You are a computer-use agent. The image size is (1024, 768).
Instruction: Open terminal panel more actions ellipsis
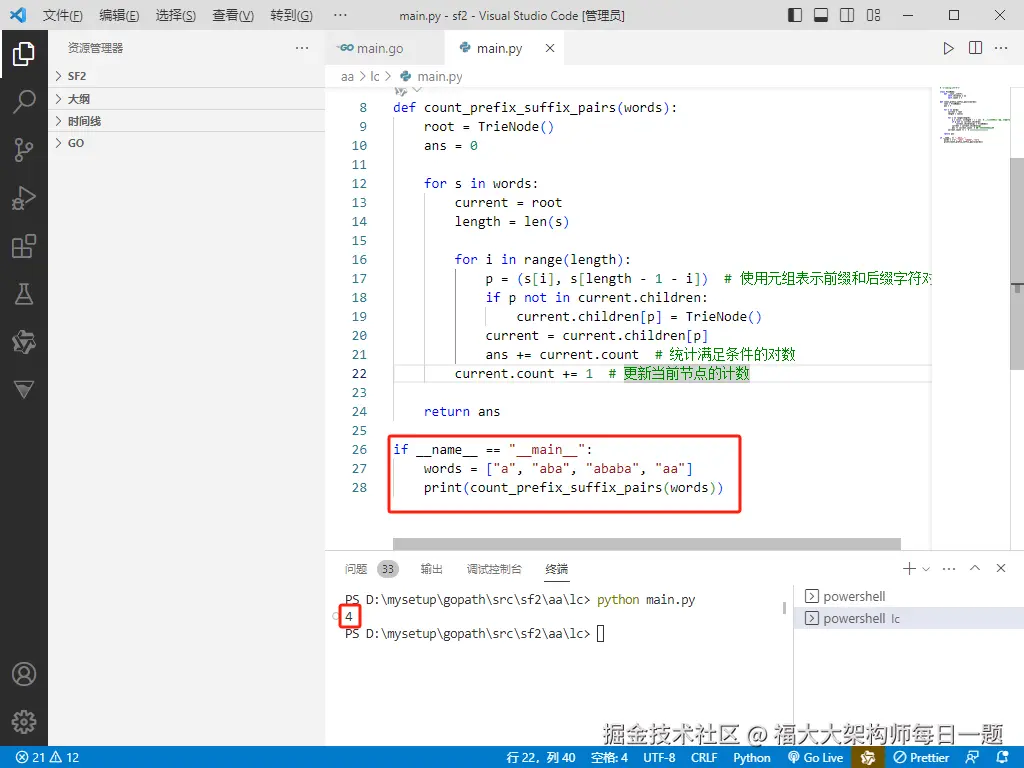(949, 569)
